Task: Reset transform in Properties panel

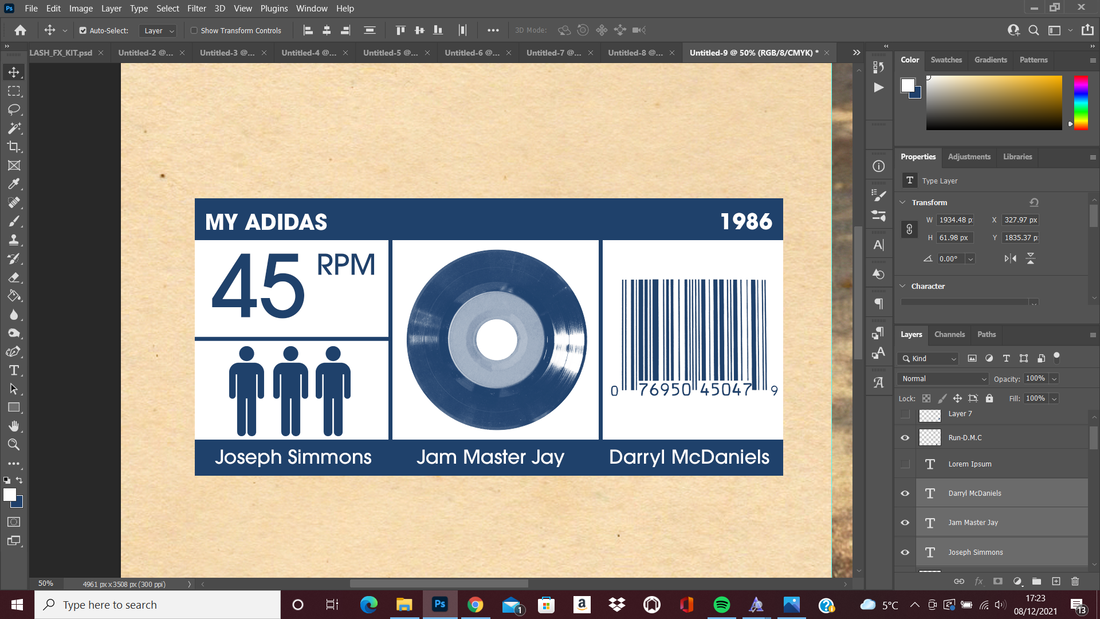Action: click(1033, 202)
